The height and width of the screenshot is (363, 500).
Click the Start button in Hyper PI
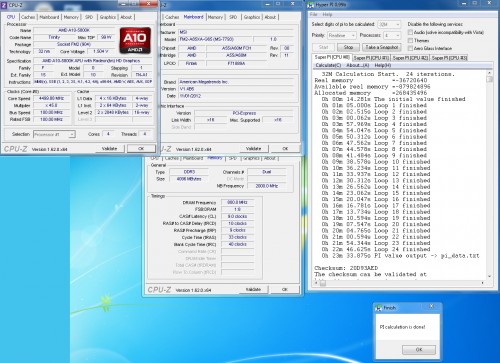point(323,47)
